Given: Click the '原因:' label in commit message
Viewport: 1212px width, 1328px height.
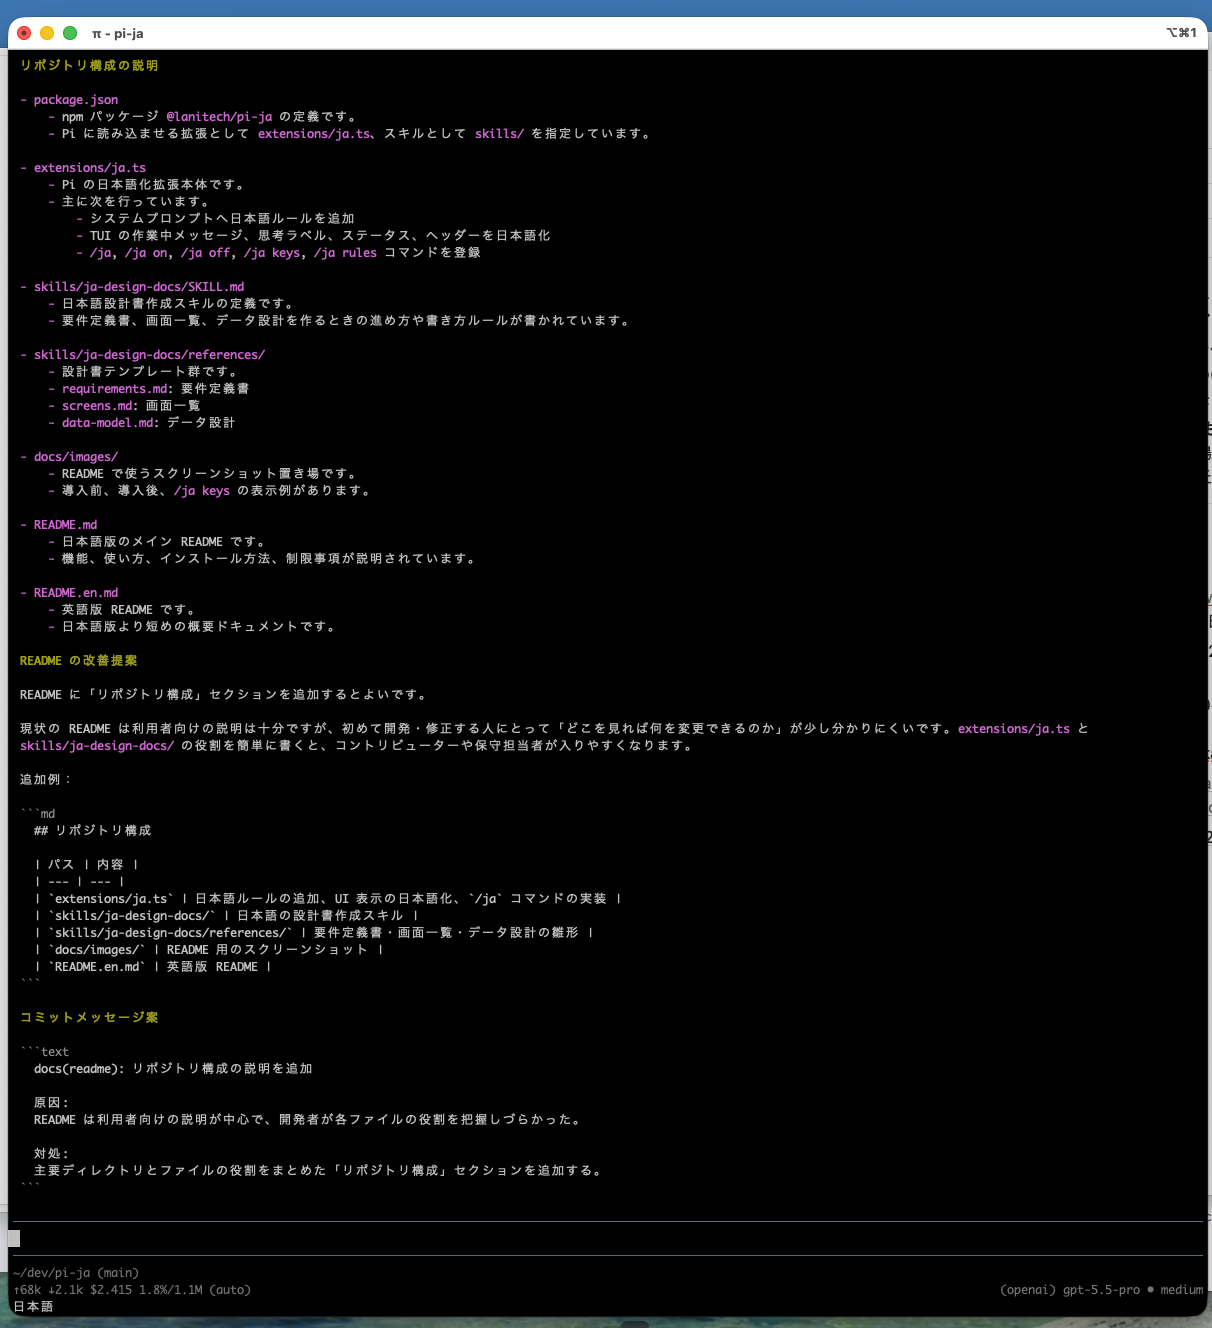Looking at the screenshot, I should [51, 1103].
